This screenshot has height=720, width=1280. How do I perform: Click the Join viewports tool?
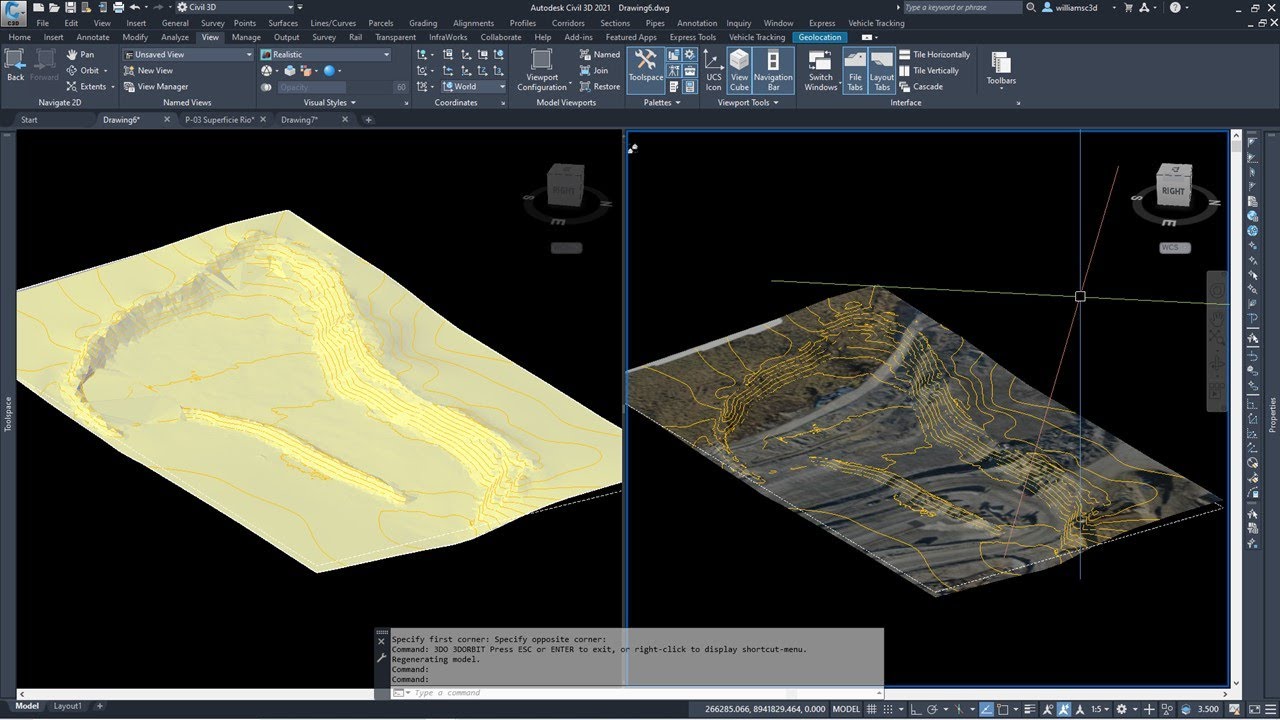click(594, 71)
